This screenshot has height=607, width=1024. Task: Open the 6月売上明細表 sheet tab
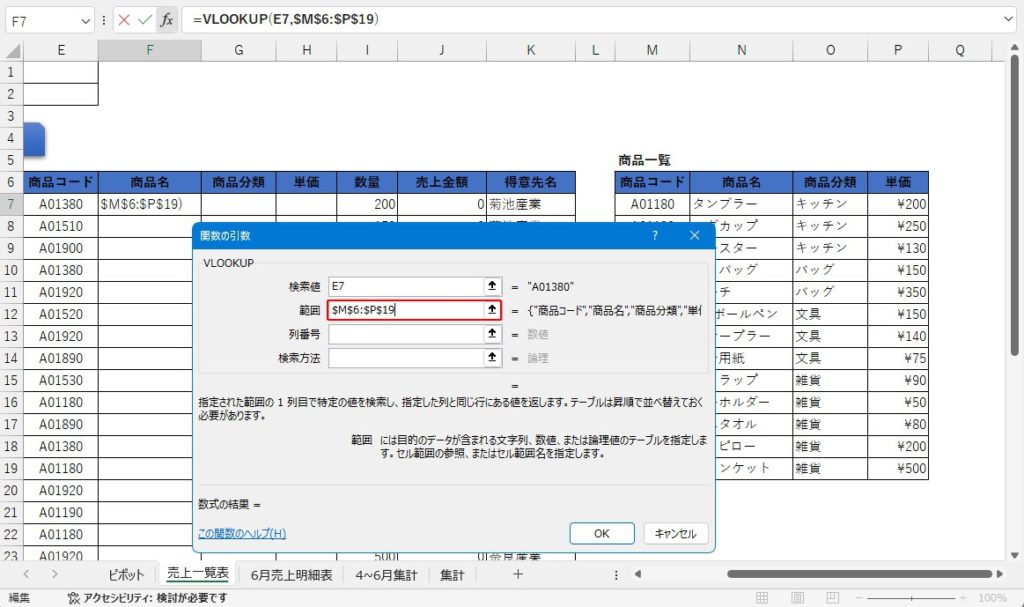(290, 574)
